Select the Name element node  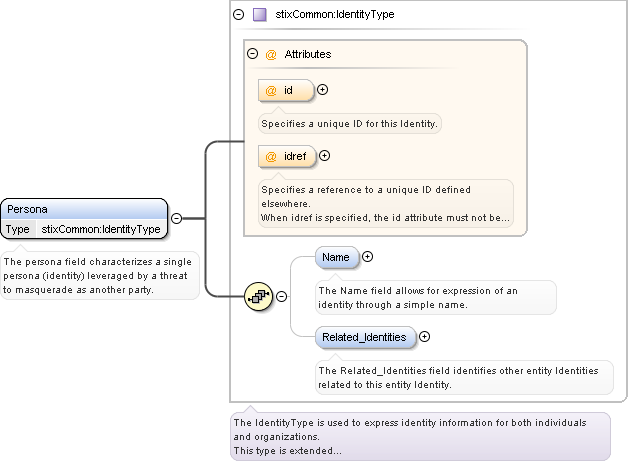pos(336,258)
